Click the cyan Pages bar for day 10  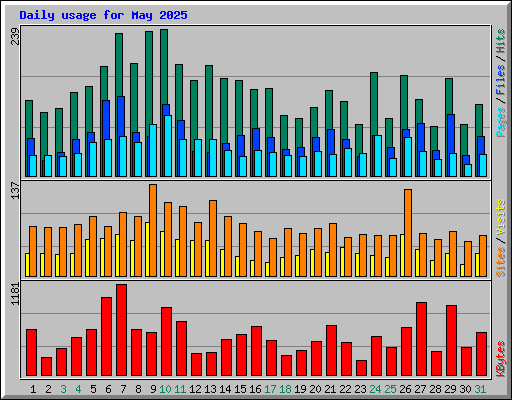pos(168,146)
